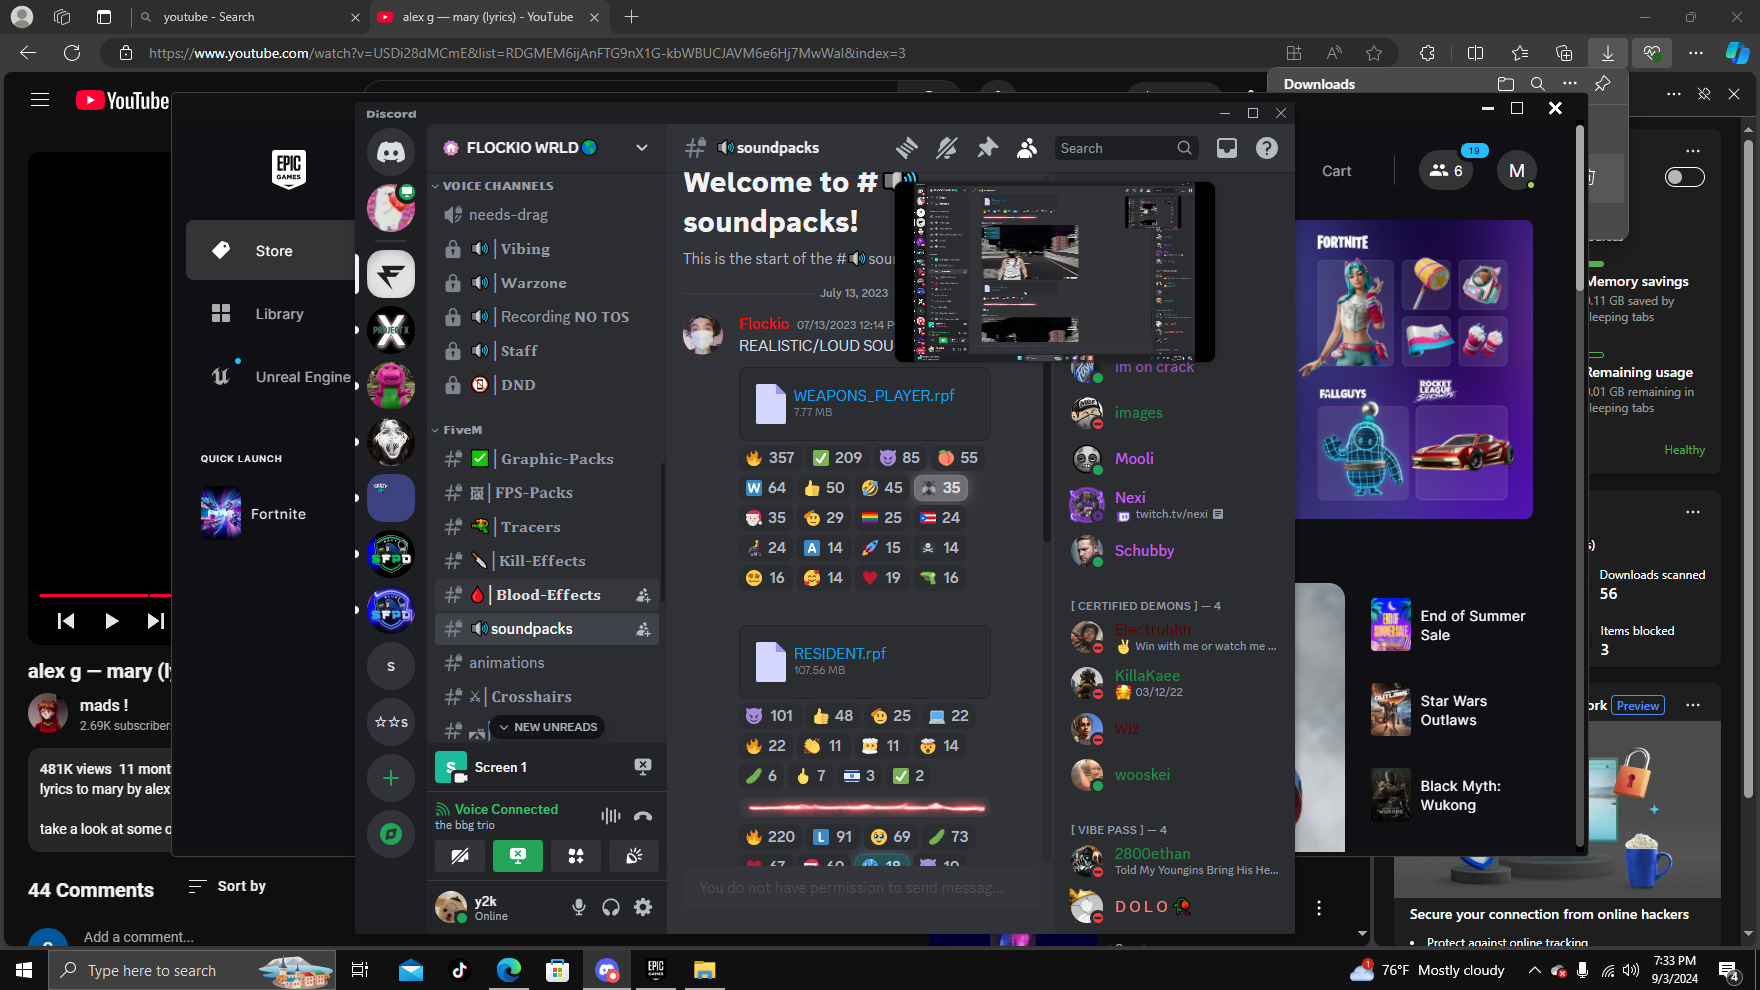Open Threads icon in soundpacks header
1760x990 pixels.
[x=907, y=148]
